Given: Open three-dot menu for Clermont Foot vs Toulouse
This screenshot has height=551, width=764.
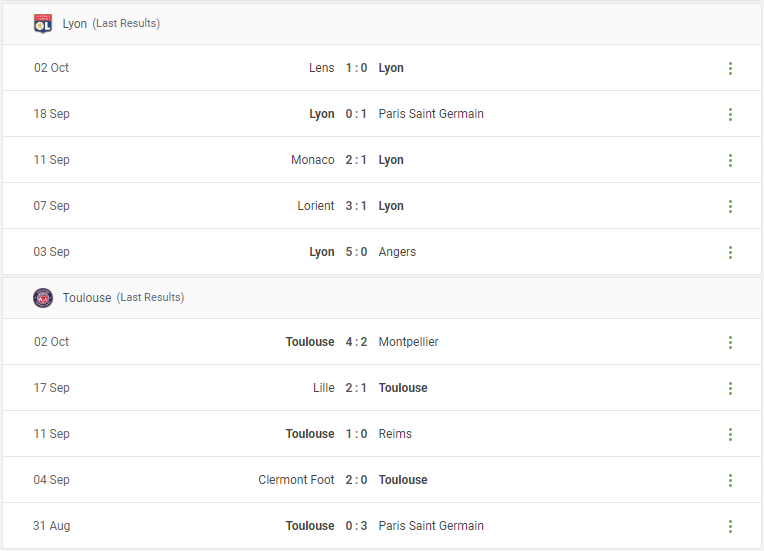Looking at the screenshot, I should (x=730, y=480).
